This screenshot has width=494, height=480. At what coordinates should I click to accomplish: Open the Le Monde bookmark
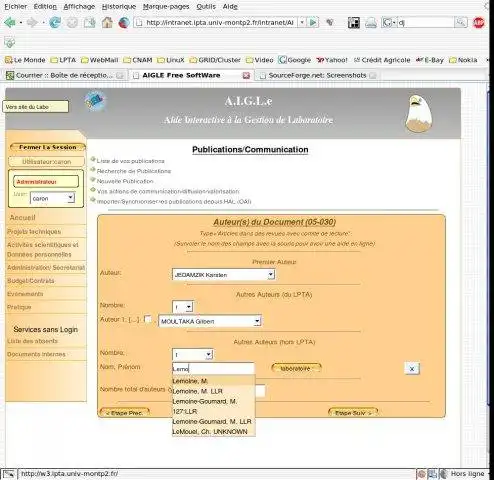(x=25, y=60)
